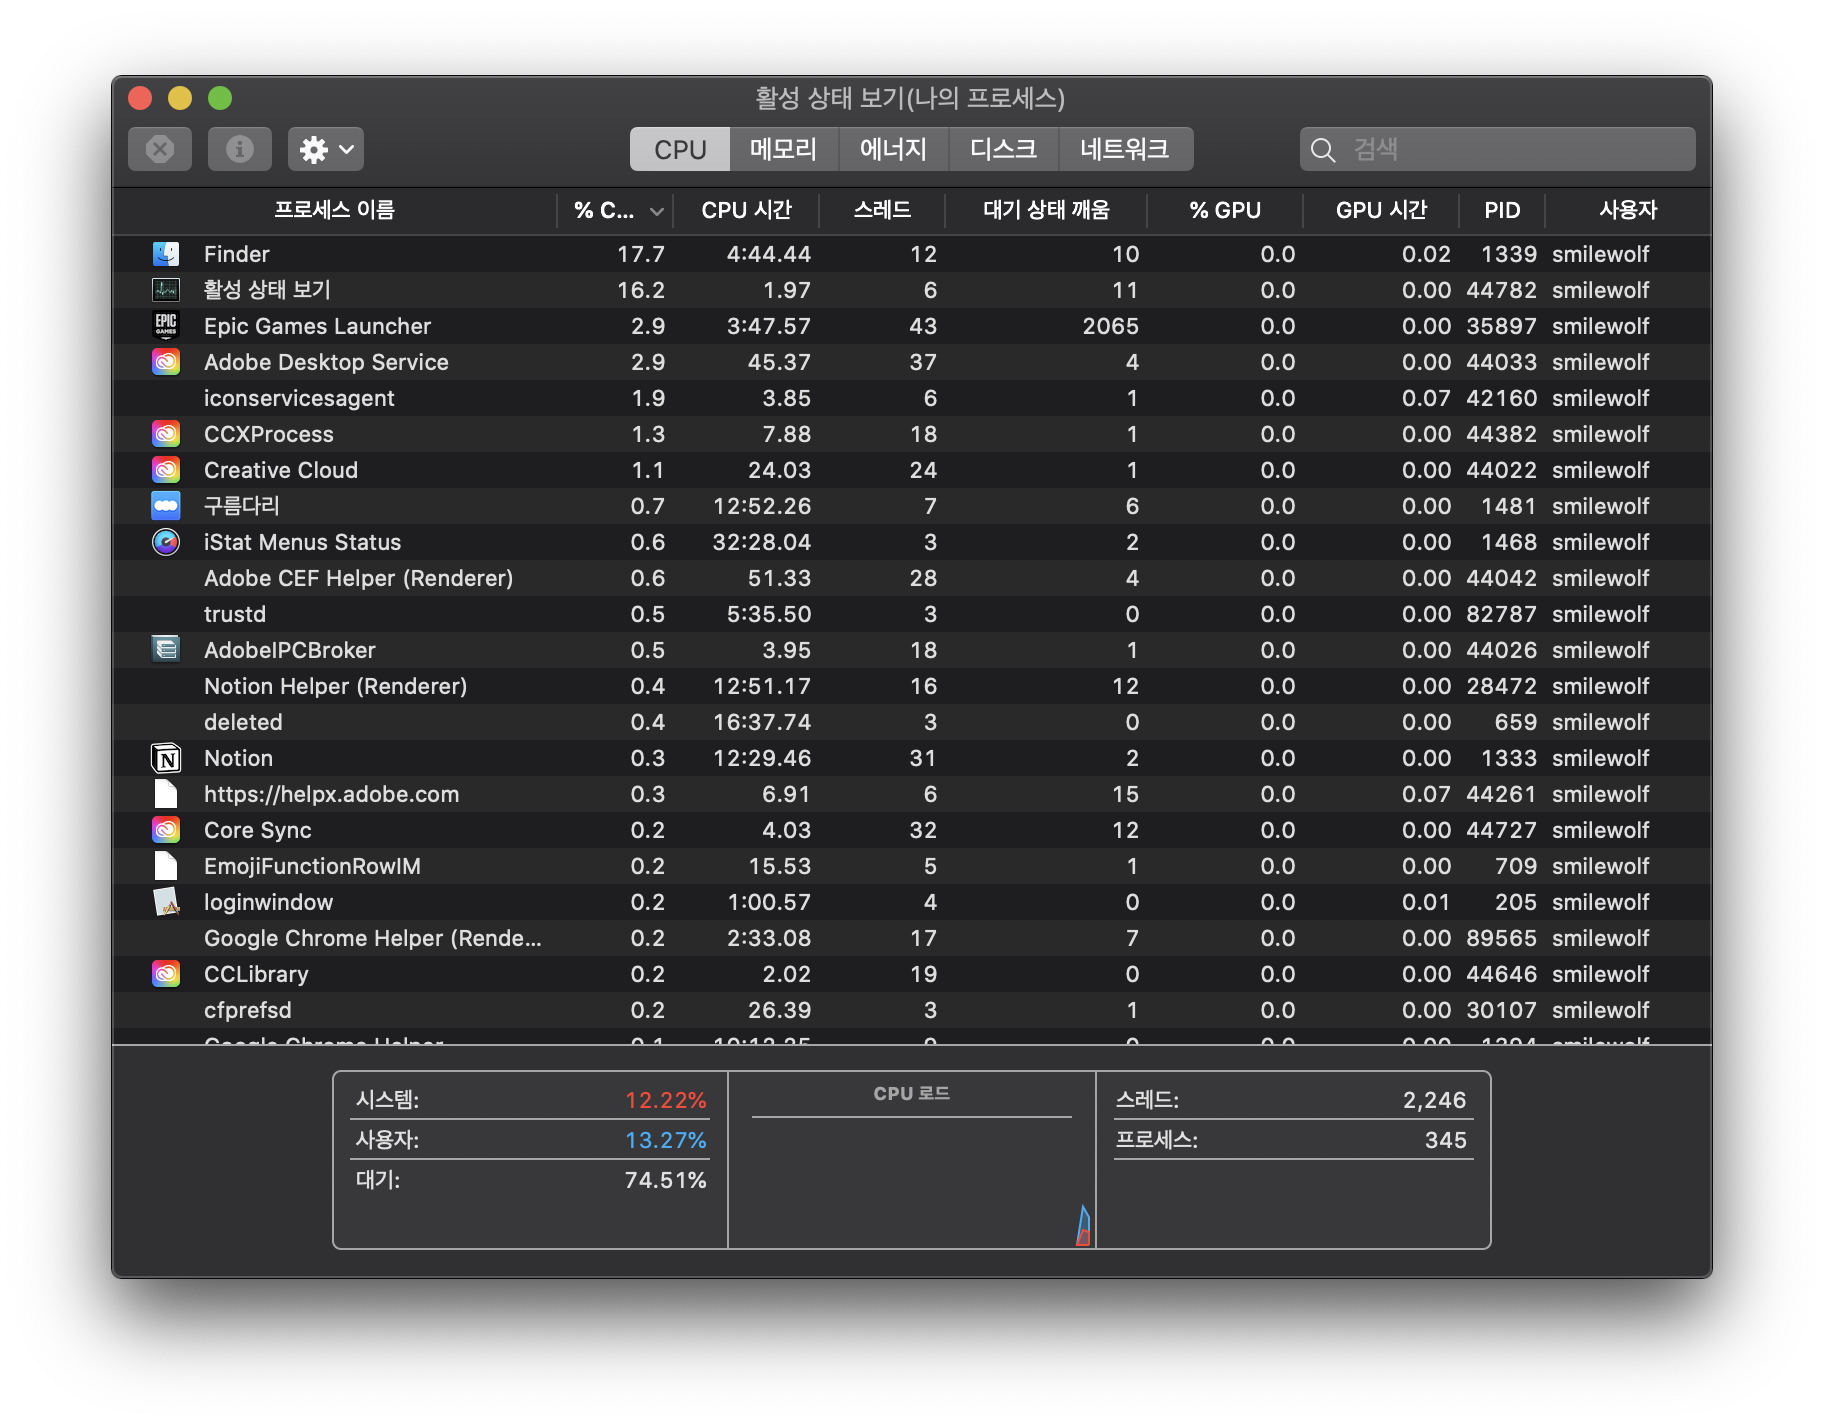The height and width of the screenshot is (1426, 1824).
Task: Click the CPU 로드 graph
Action: 912,1160
